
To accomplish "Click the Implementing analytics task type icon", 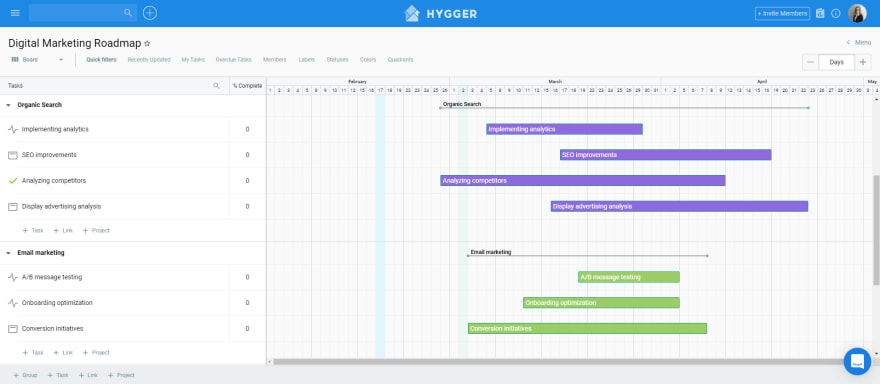I will [13, 129].
